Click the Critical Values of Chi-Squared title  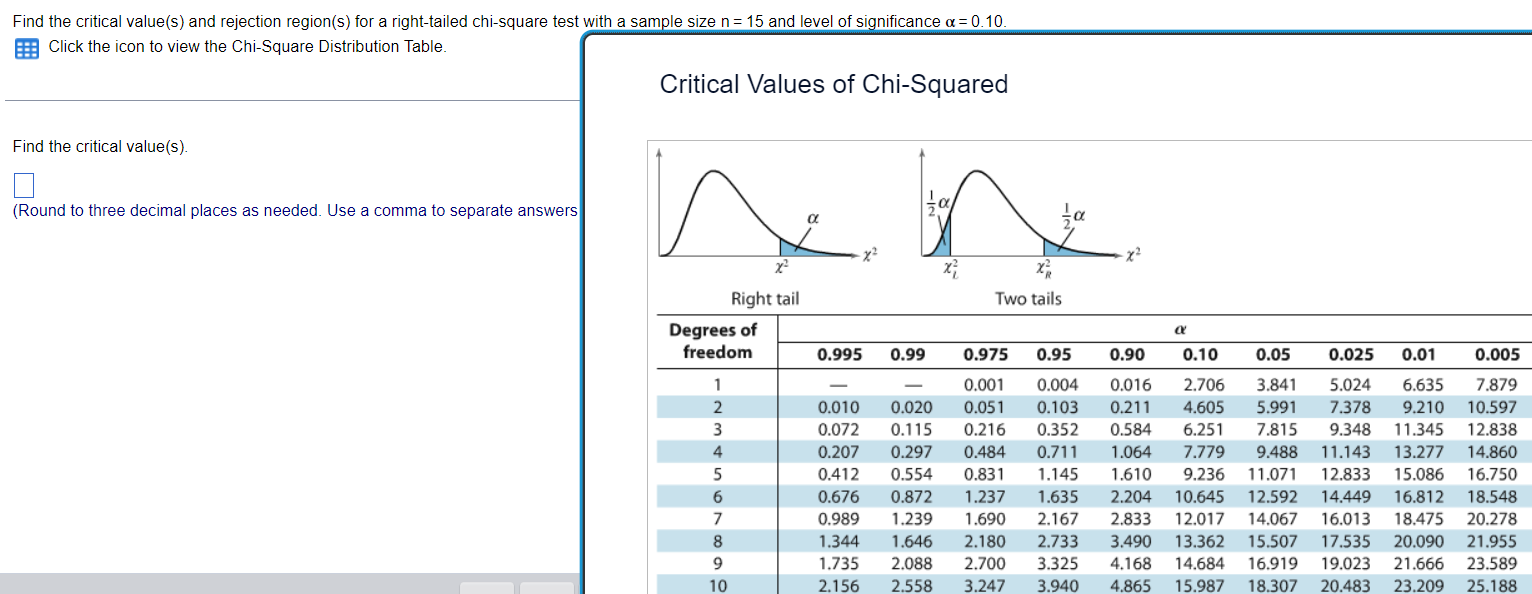[x=832, y=84]
